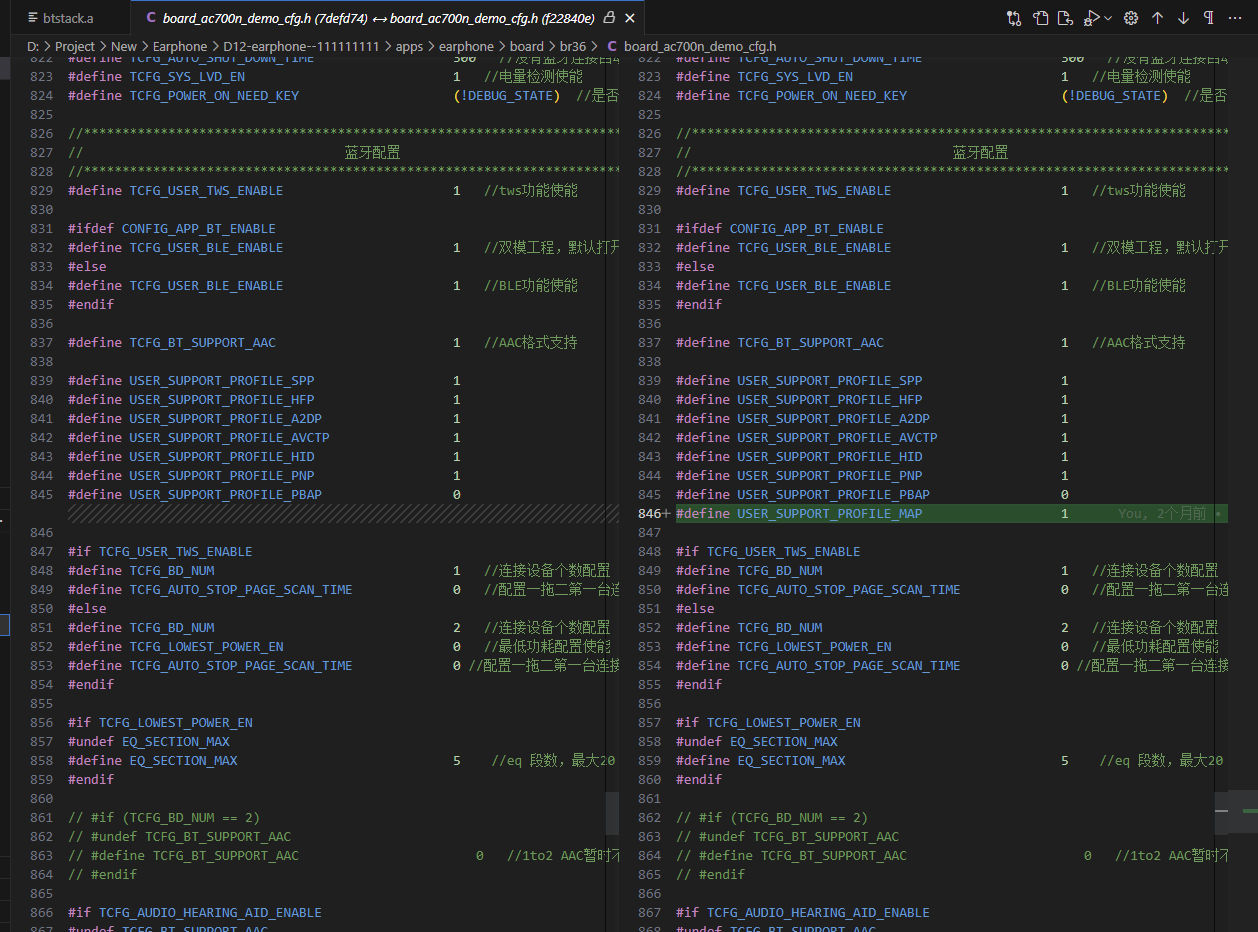This screenshot has height=932, width=1258.
Task: Click the apps breadcrumb
Action: [410, 46]
